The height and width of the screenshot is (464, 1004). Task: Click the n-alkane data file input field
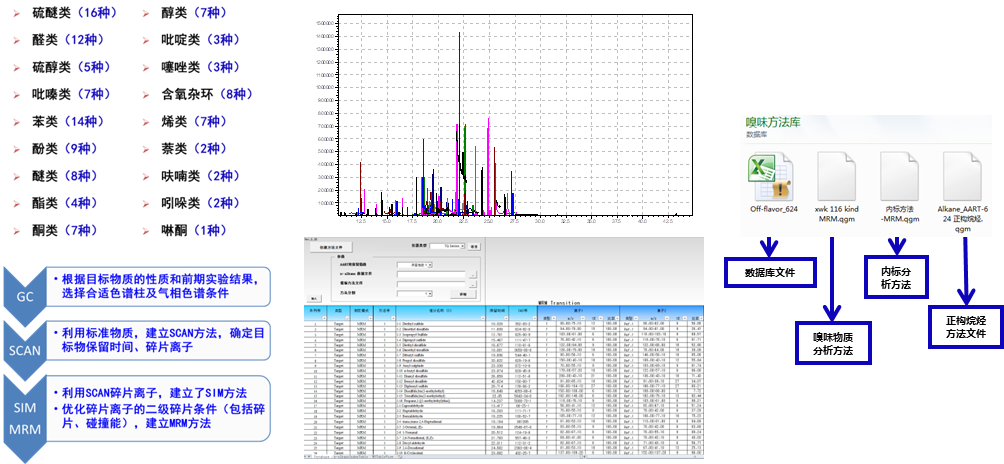430,275
